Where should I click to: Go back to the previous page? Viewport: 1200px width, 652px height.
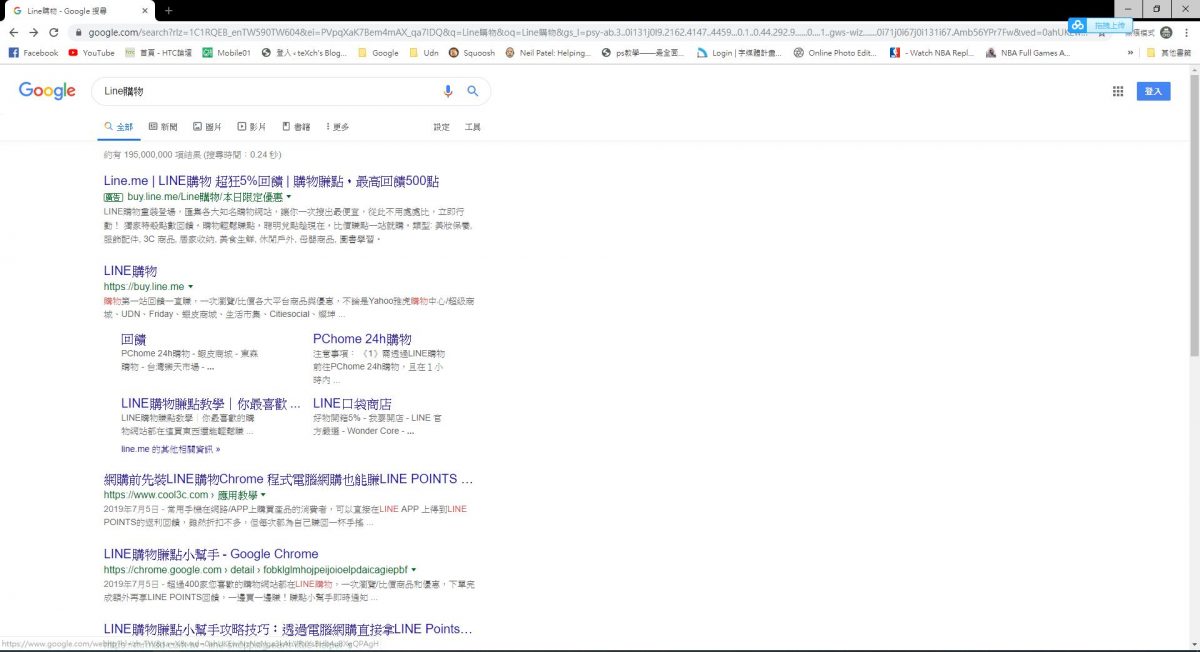point(13,32)
